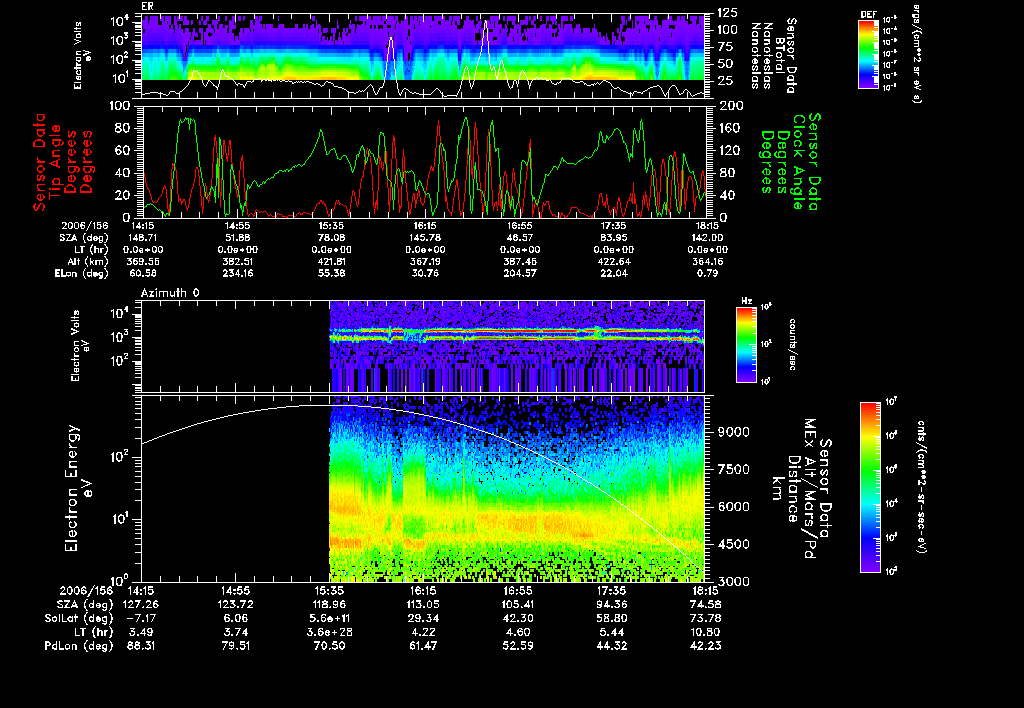Click the red 'Tip Angle' axis label
The image size is (1024, 708).
56,162
